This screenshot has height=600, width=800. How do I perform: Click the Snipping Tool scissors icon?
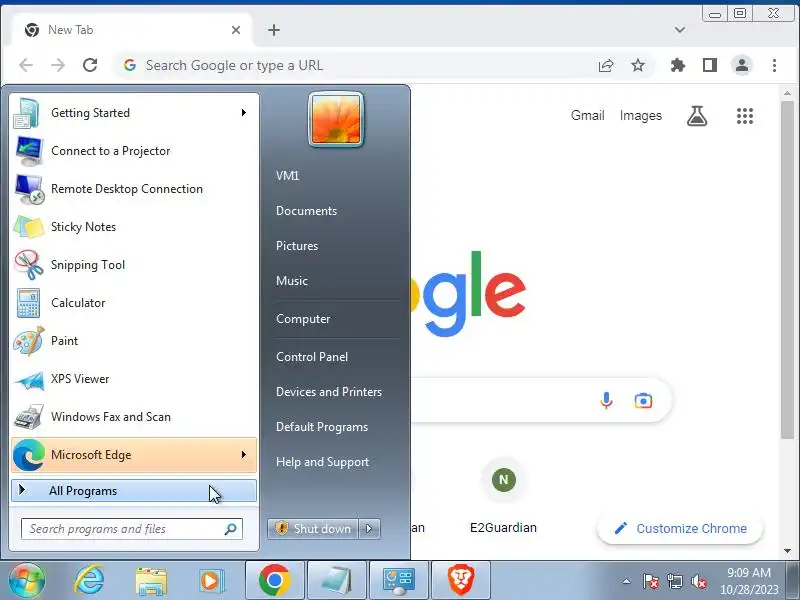coord(29,265)
